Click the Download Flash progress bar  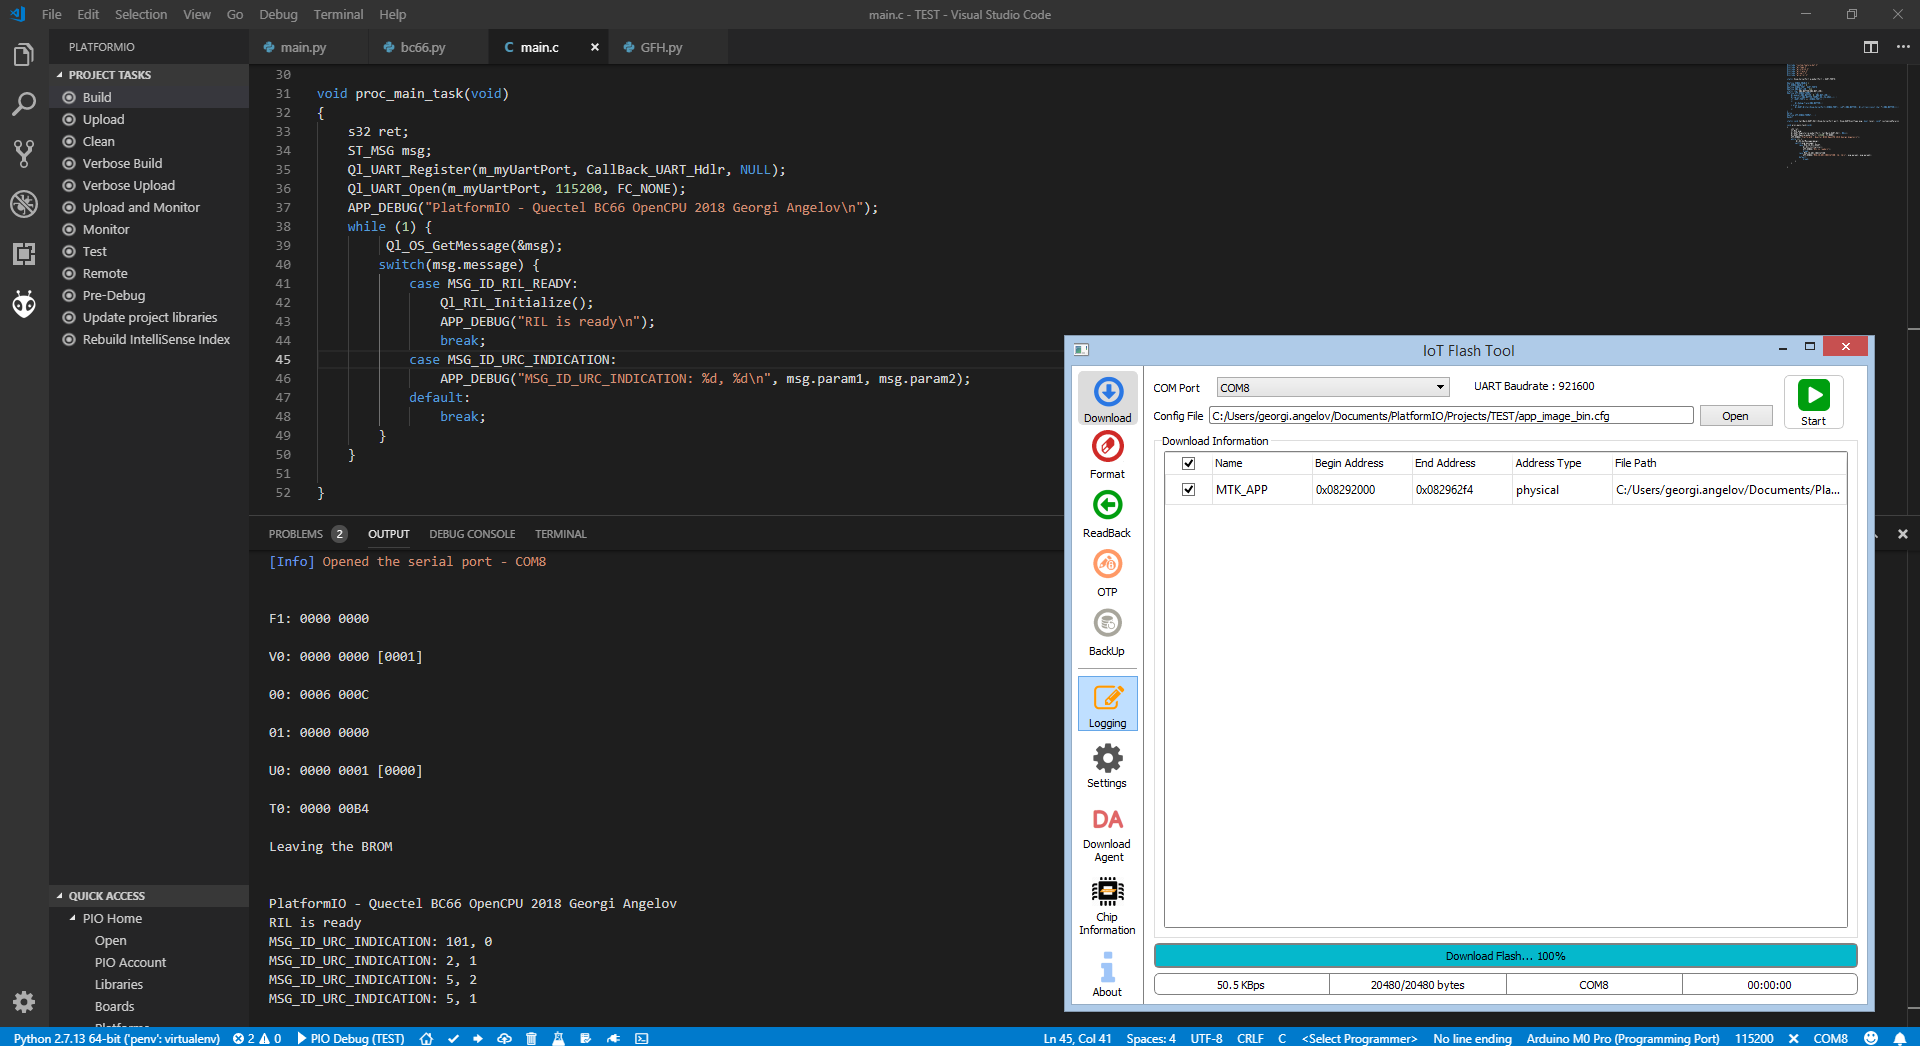(1505, 956)
